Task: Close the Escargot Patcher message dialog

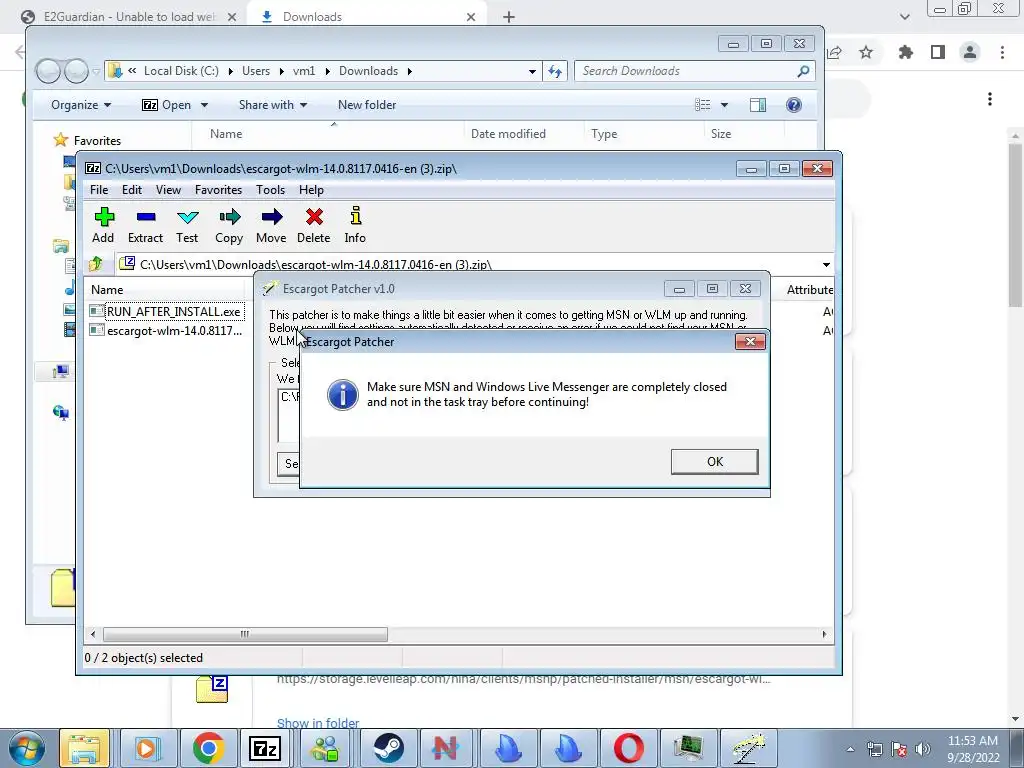Action: pyautogui.click(x=750, y=342)
